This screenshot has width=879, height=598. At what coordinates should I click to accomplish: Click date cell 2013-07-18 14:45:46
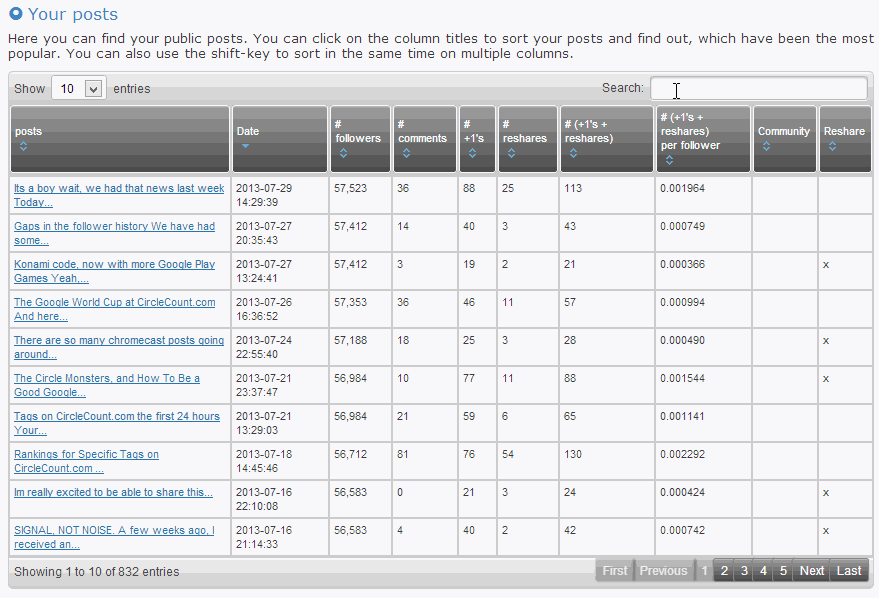tap(264, 461)
